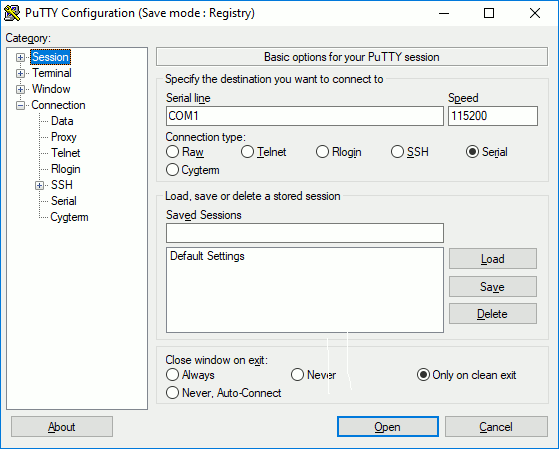The image size is (559, 449).
Task: Close the PuTTY Configuration window
Action: coord(535,14)
